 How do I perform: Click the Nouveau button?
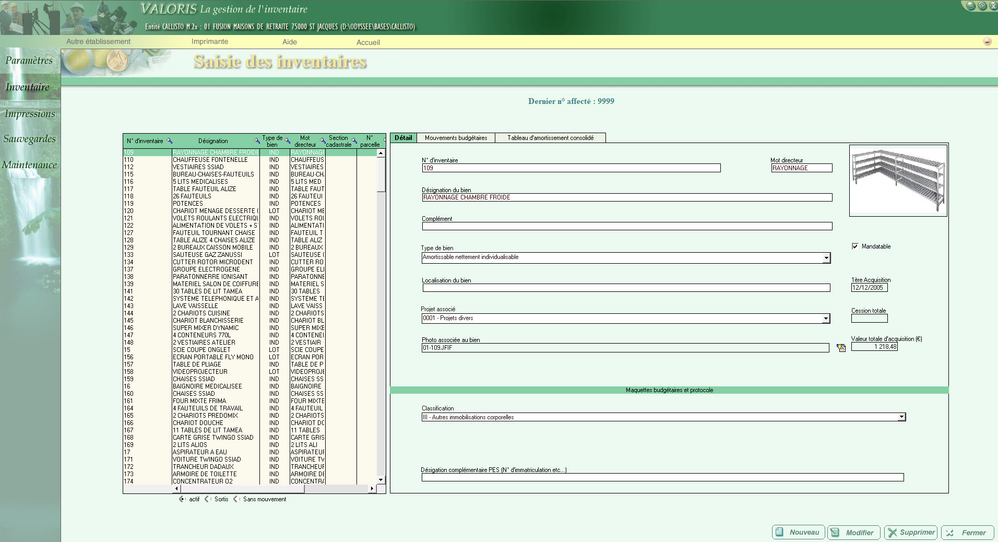798,533
